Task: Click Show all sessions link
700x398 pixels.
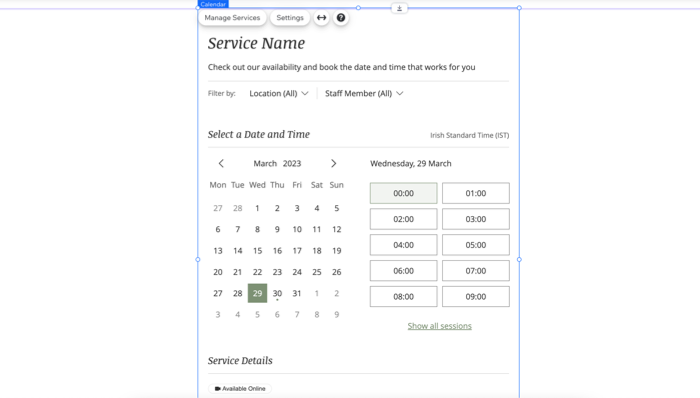Action: pos(439,326)
